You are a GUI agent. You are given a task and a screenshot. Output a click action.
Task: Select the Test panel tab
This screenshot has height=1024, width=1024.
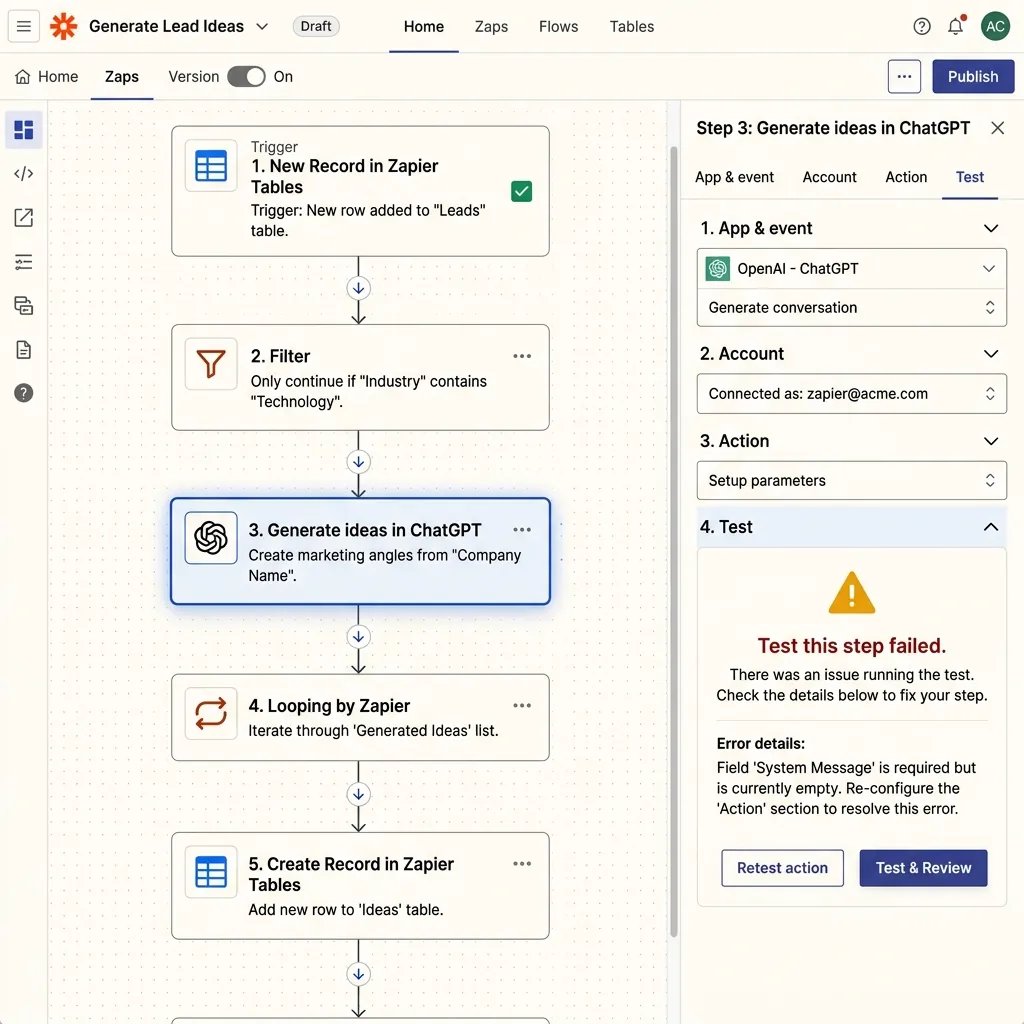click(970, 177)
